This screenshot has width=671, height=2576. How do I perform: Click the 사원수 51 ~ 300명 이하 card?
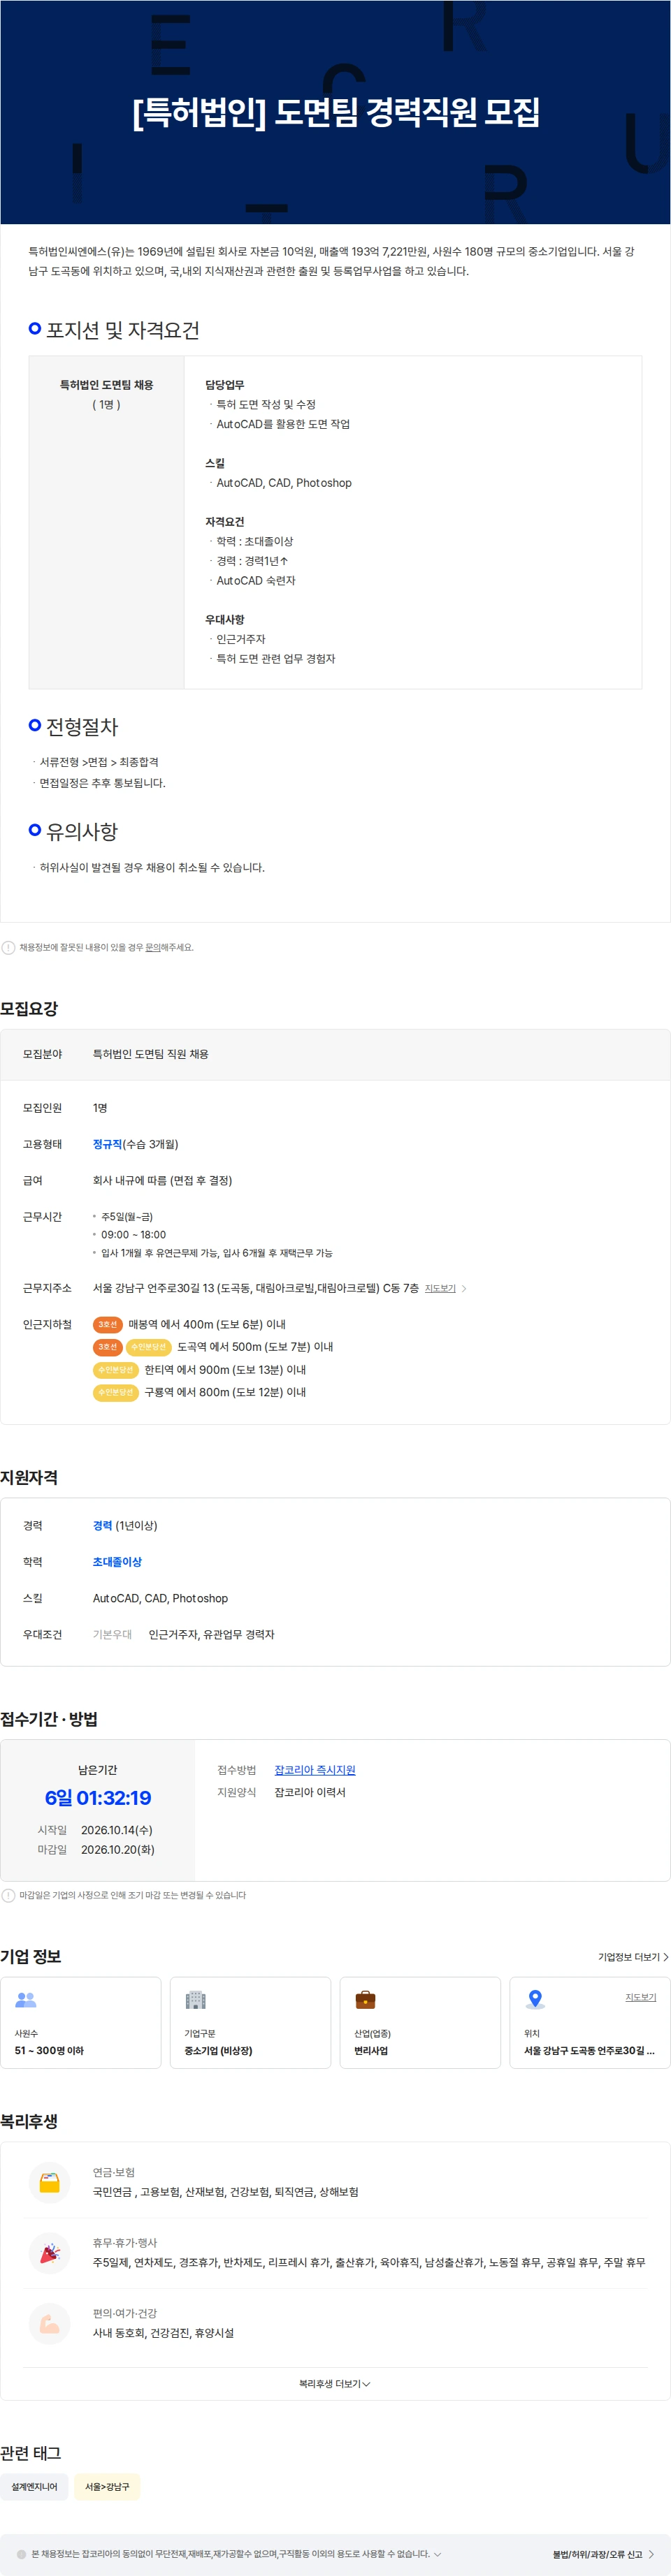click(81, 2023)
